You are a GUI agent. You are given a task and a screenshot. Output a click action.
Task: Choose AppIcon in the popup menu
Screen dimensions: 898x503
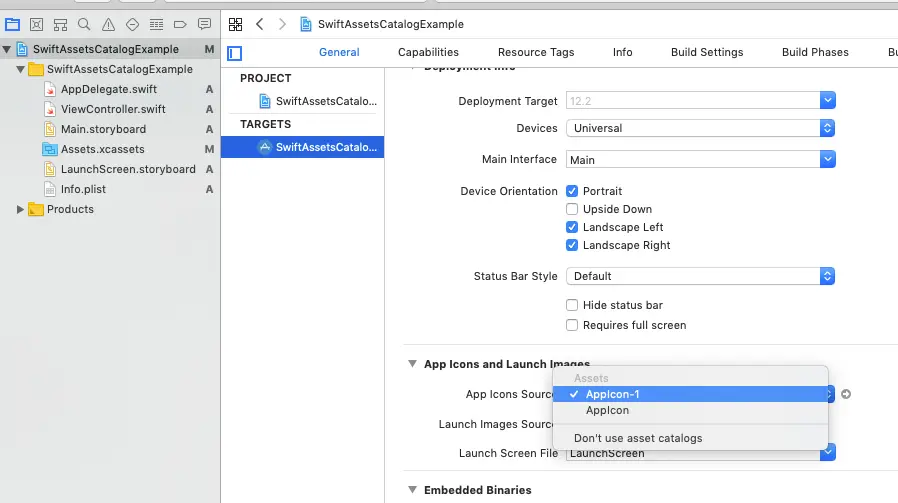click(690, 410)
